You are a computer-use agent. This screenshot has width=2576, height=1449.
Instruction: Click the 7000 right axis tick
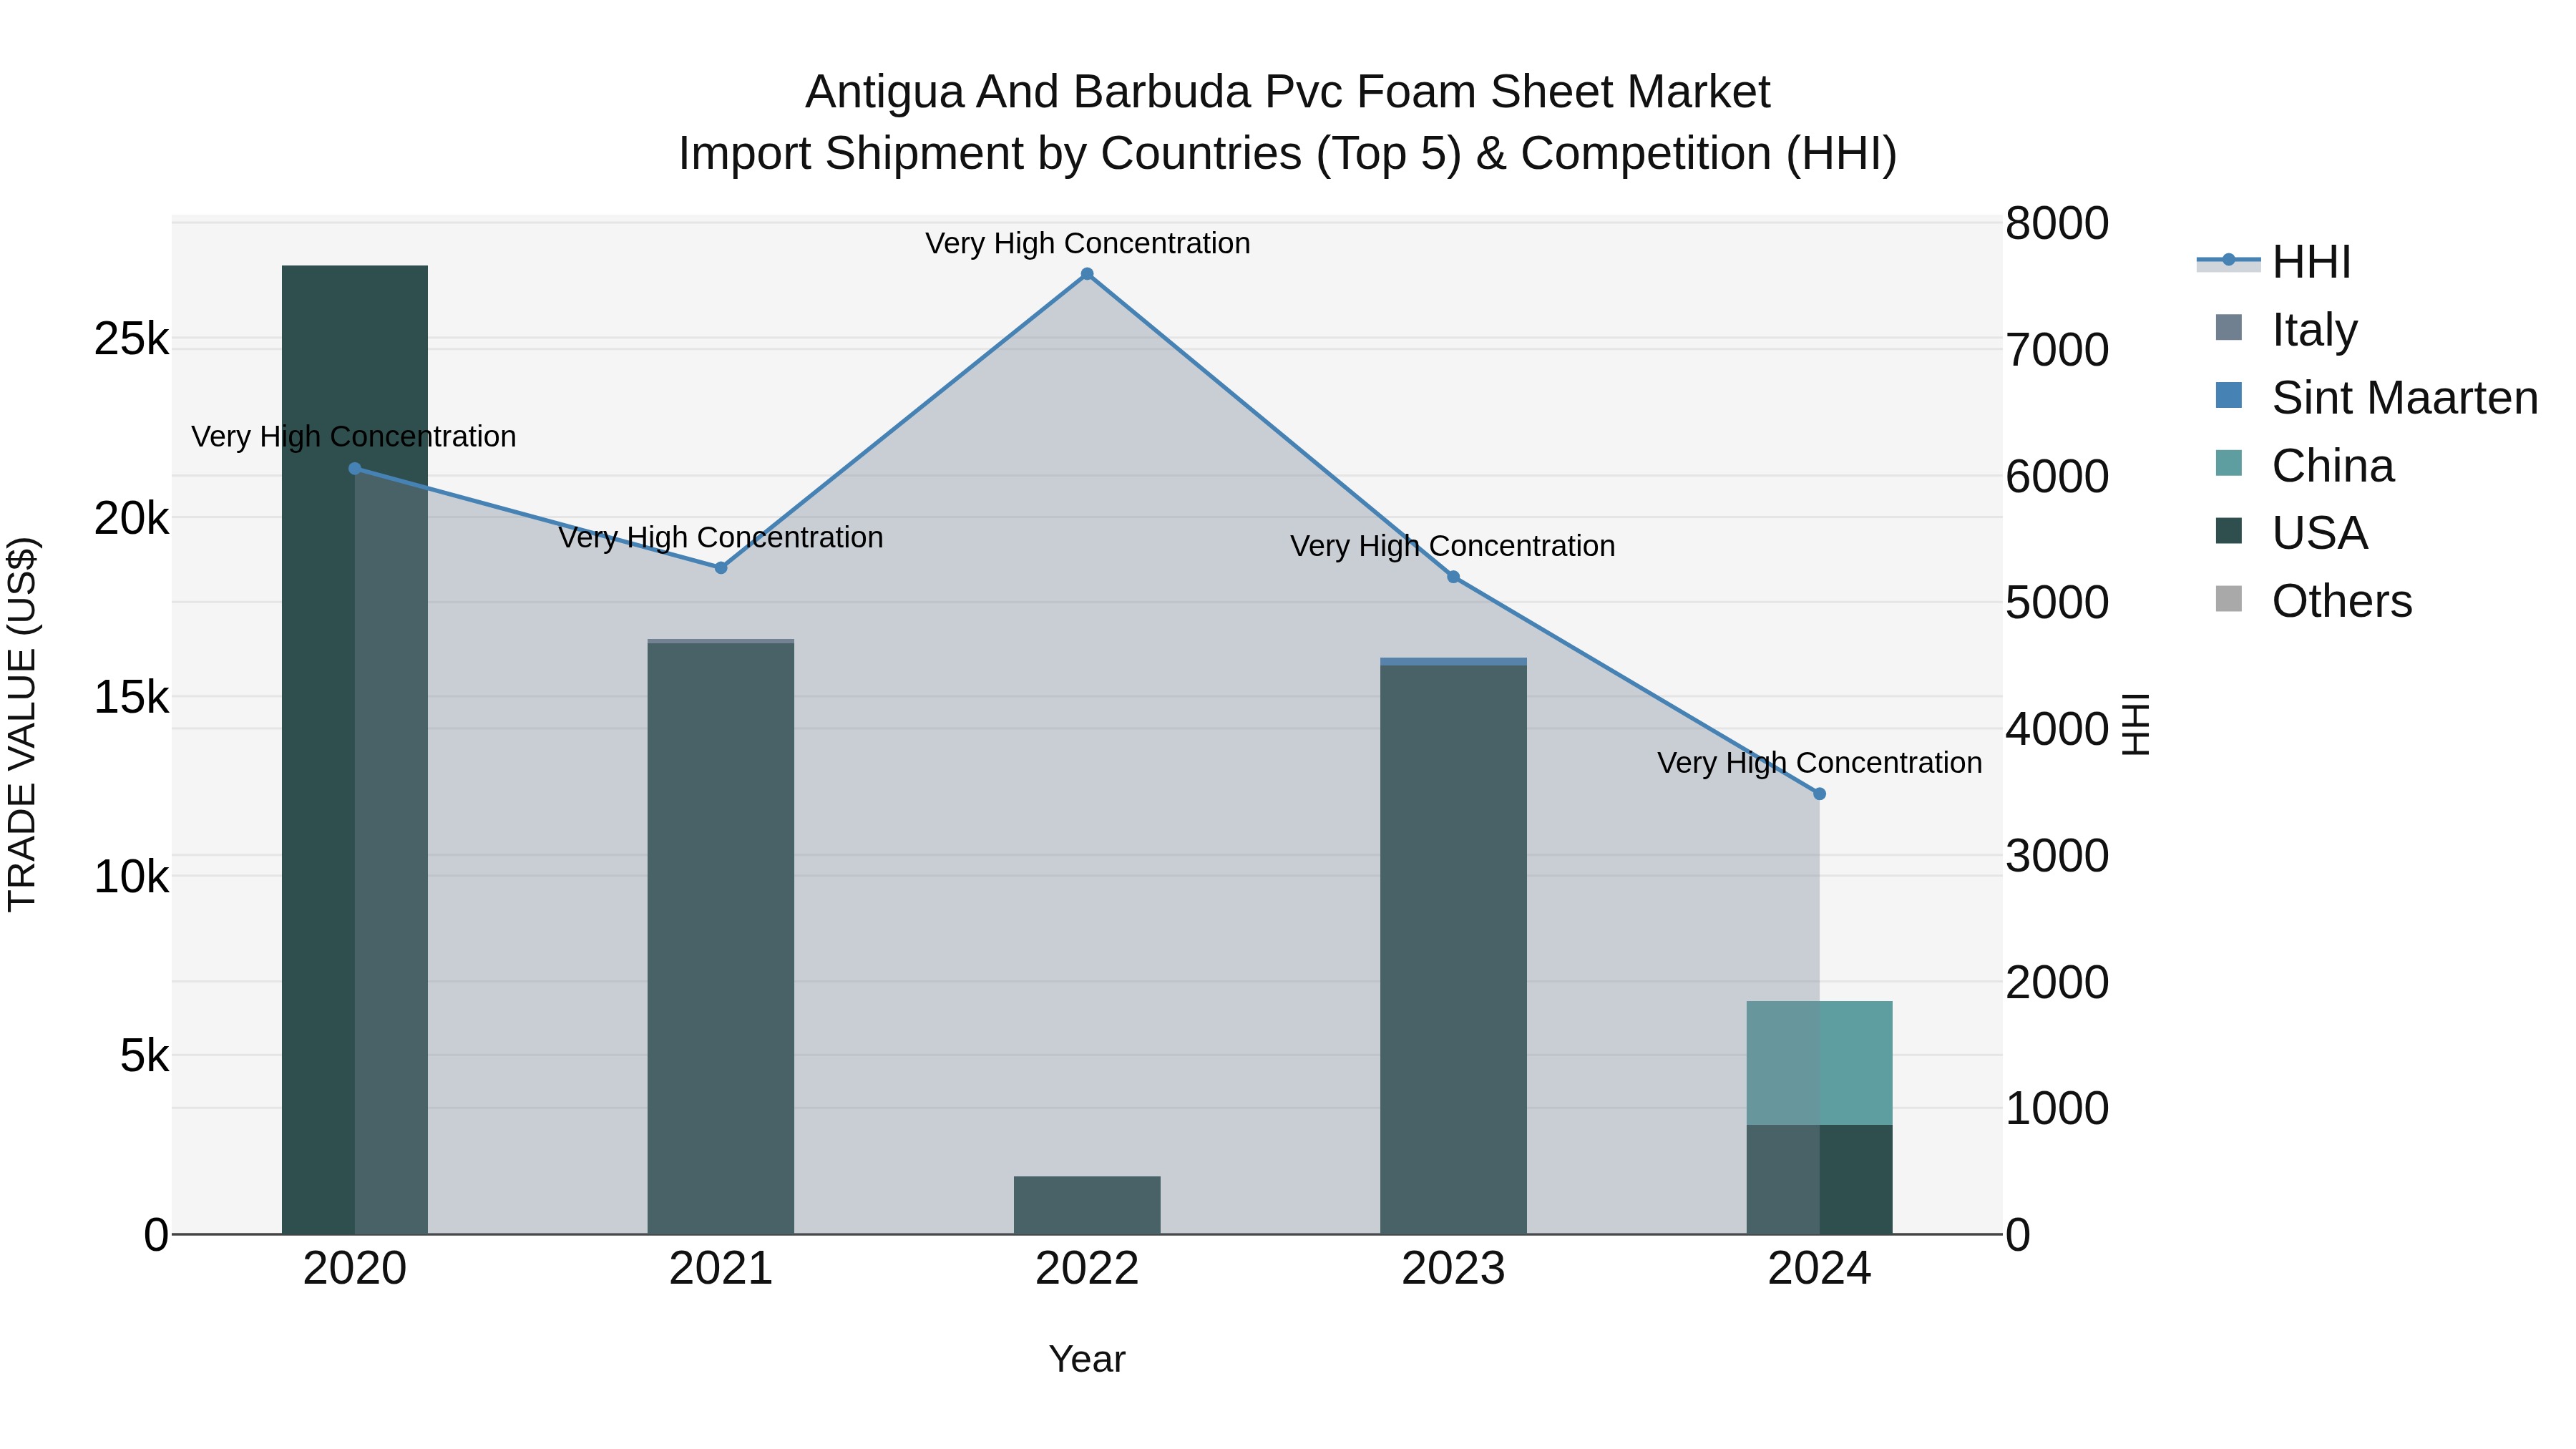pos(2058,351)
